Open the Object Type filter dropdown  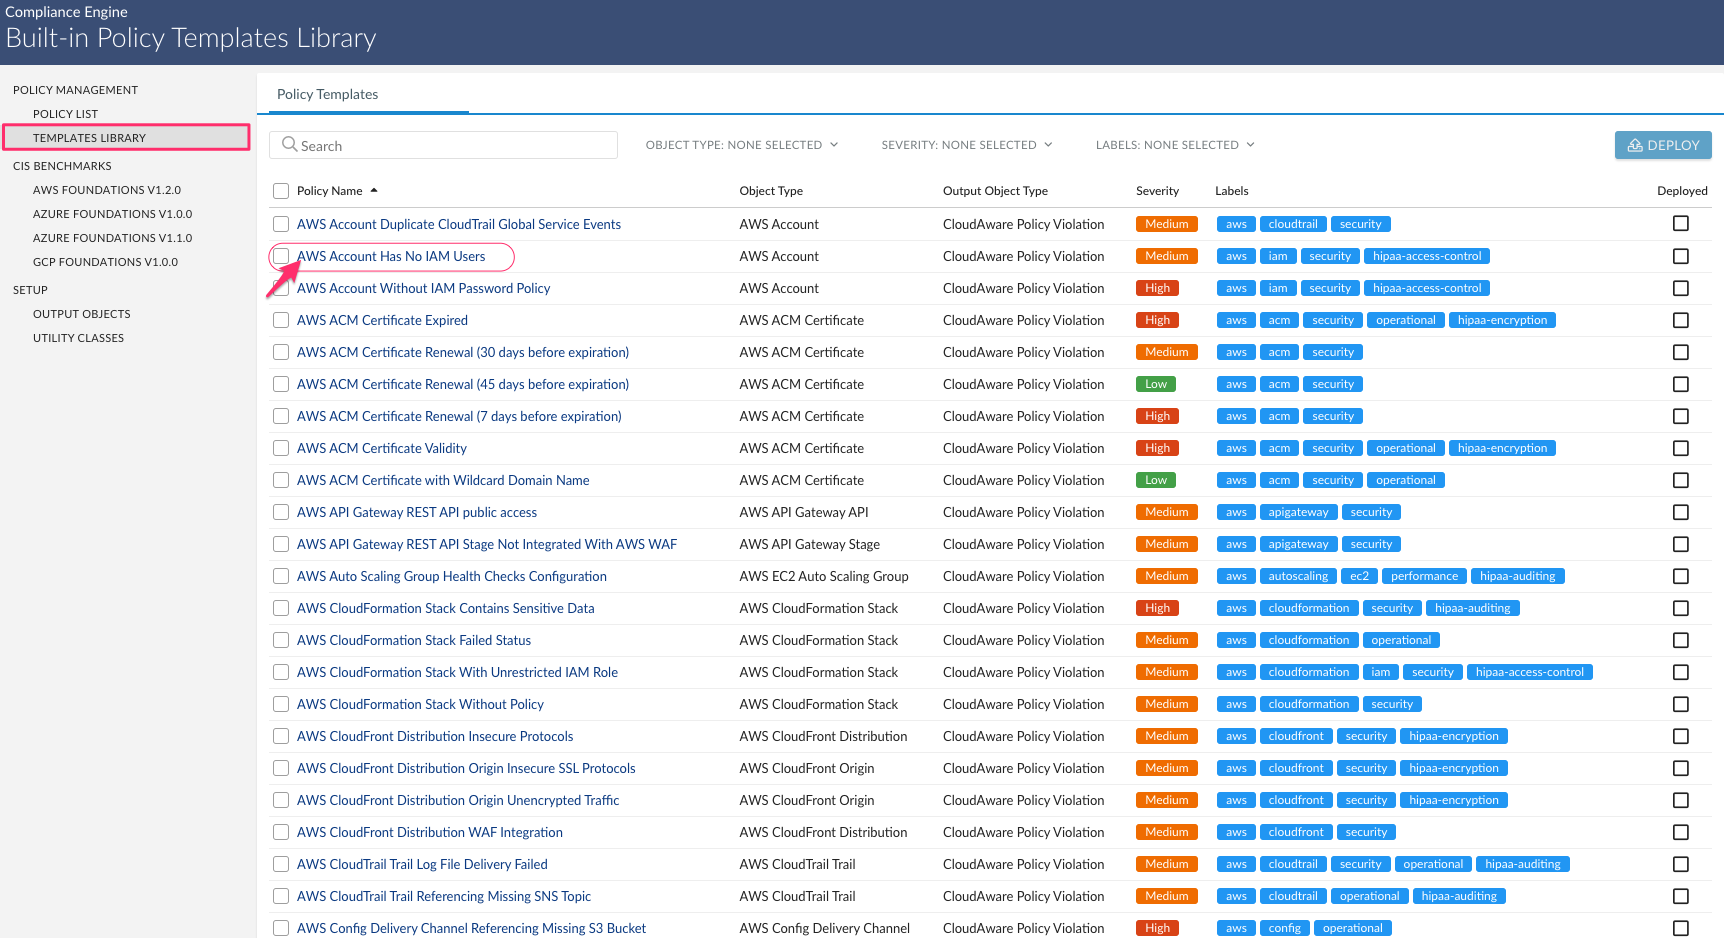point(741,145)
